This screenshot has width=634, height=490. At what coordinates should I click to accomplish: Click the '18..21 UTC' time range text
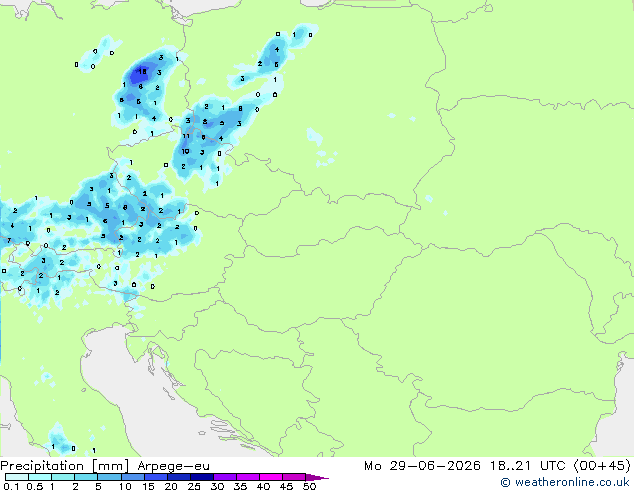pyautogui.click(x=527, y=466)
